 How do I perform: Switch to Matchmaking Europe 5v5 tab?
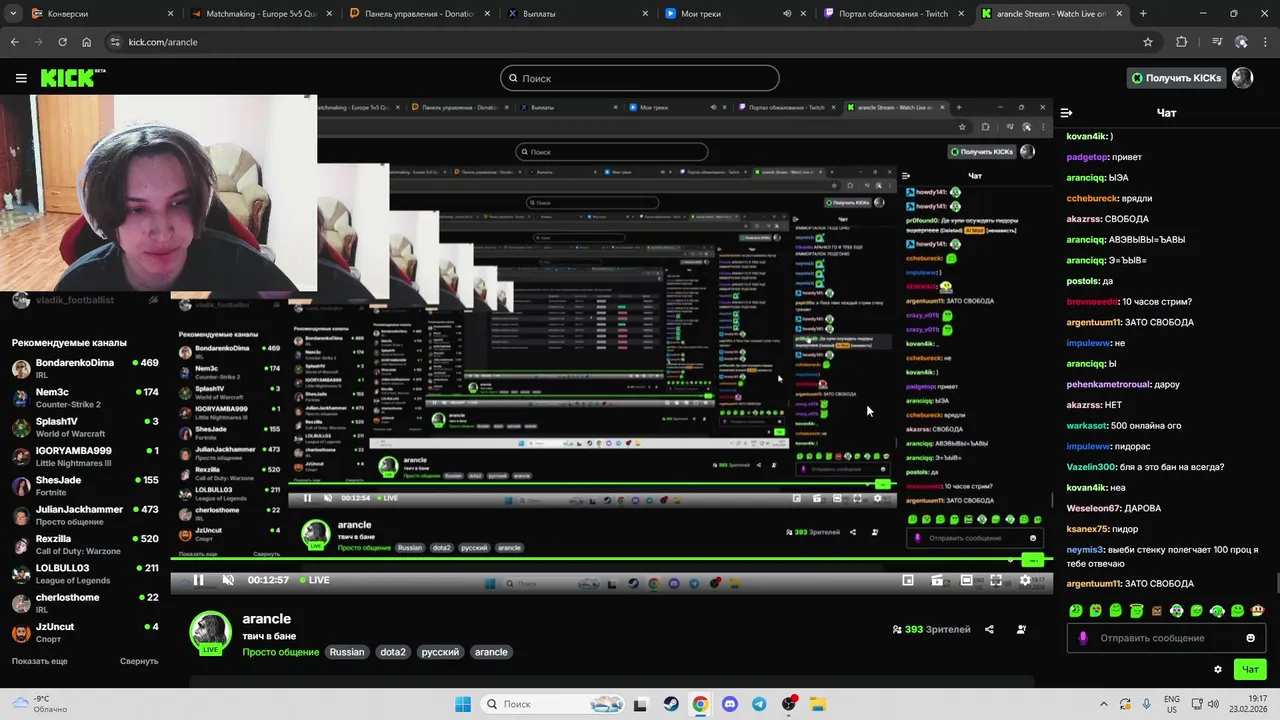[x=260, y=14]
